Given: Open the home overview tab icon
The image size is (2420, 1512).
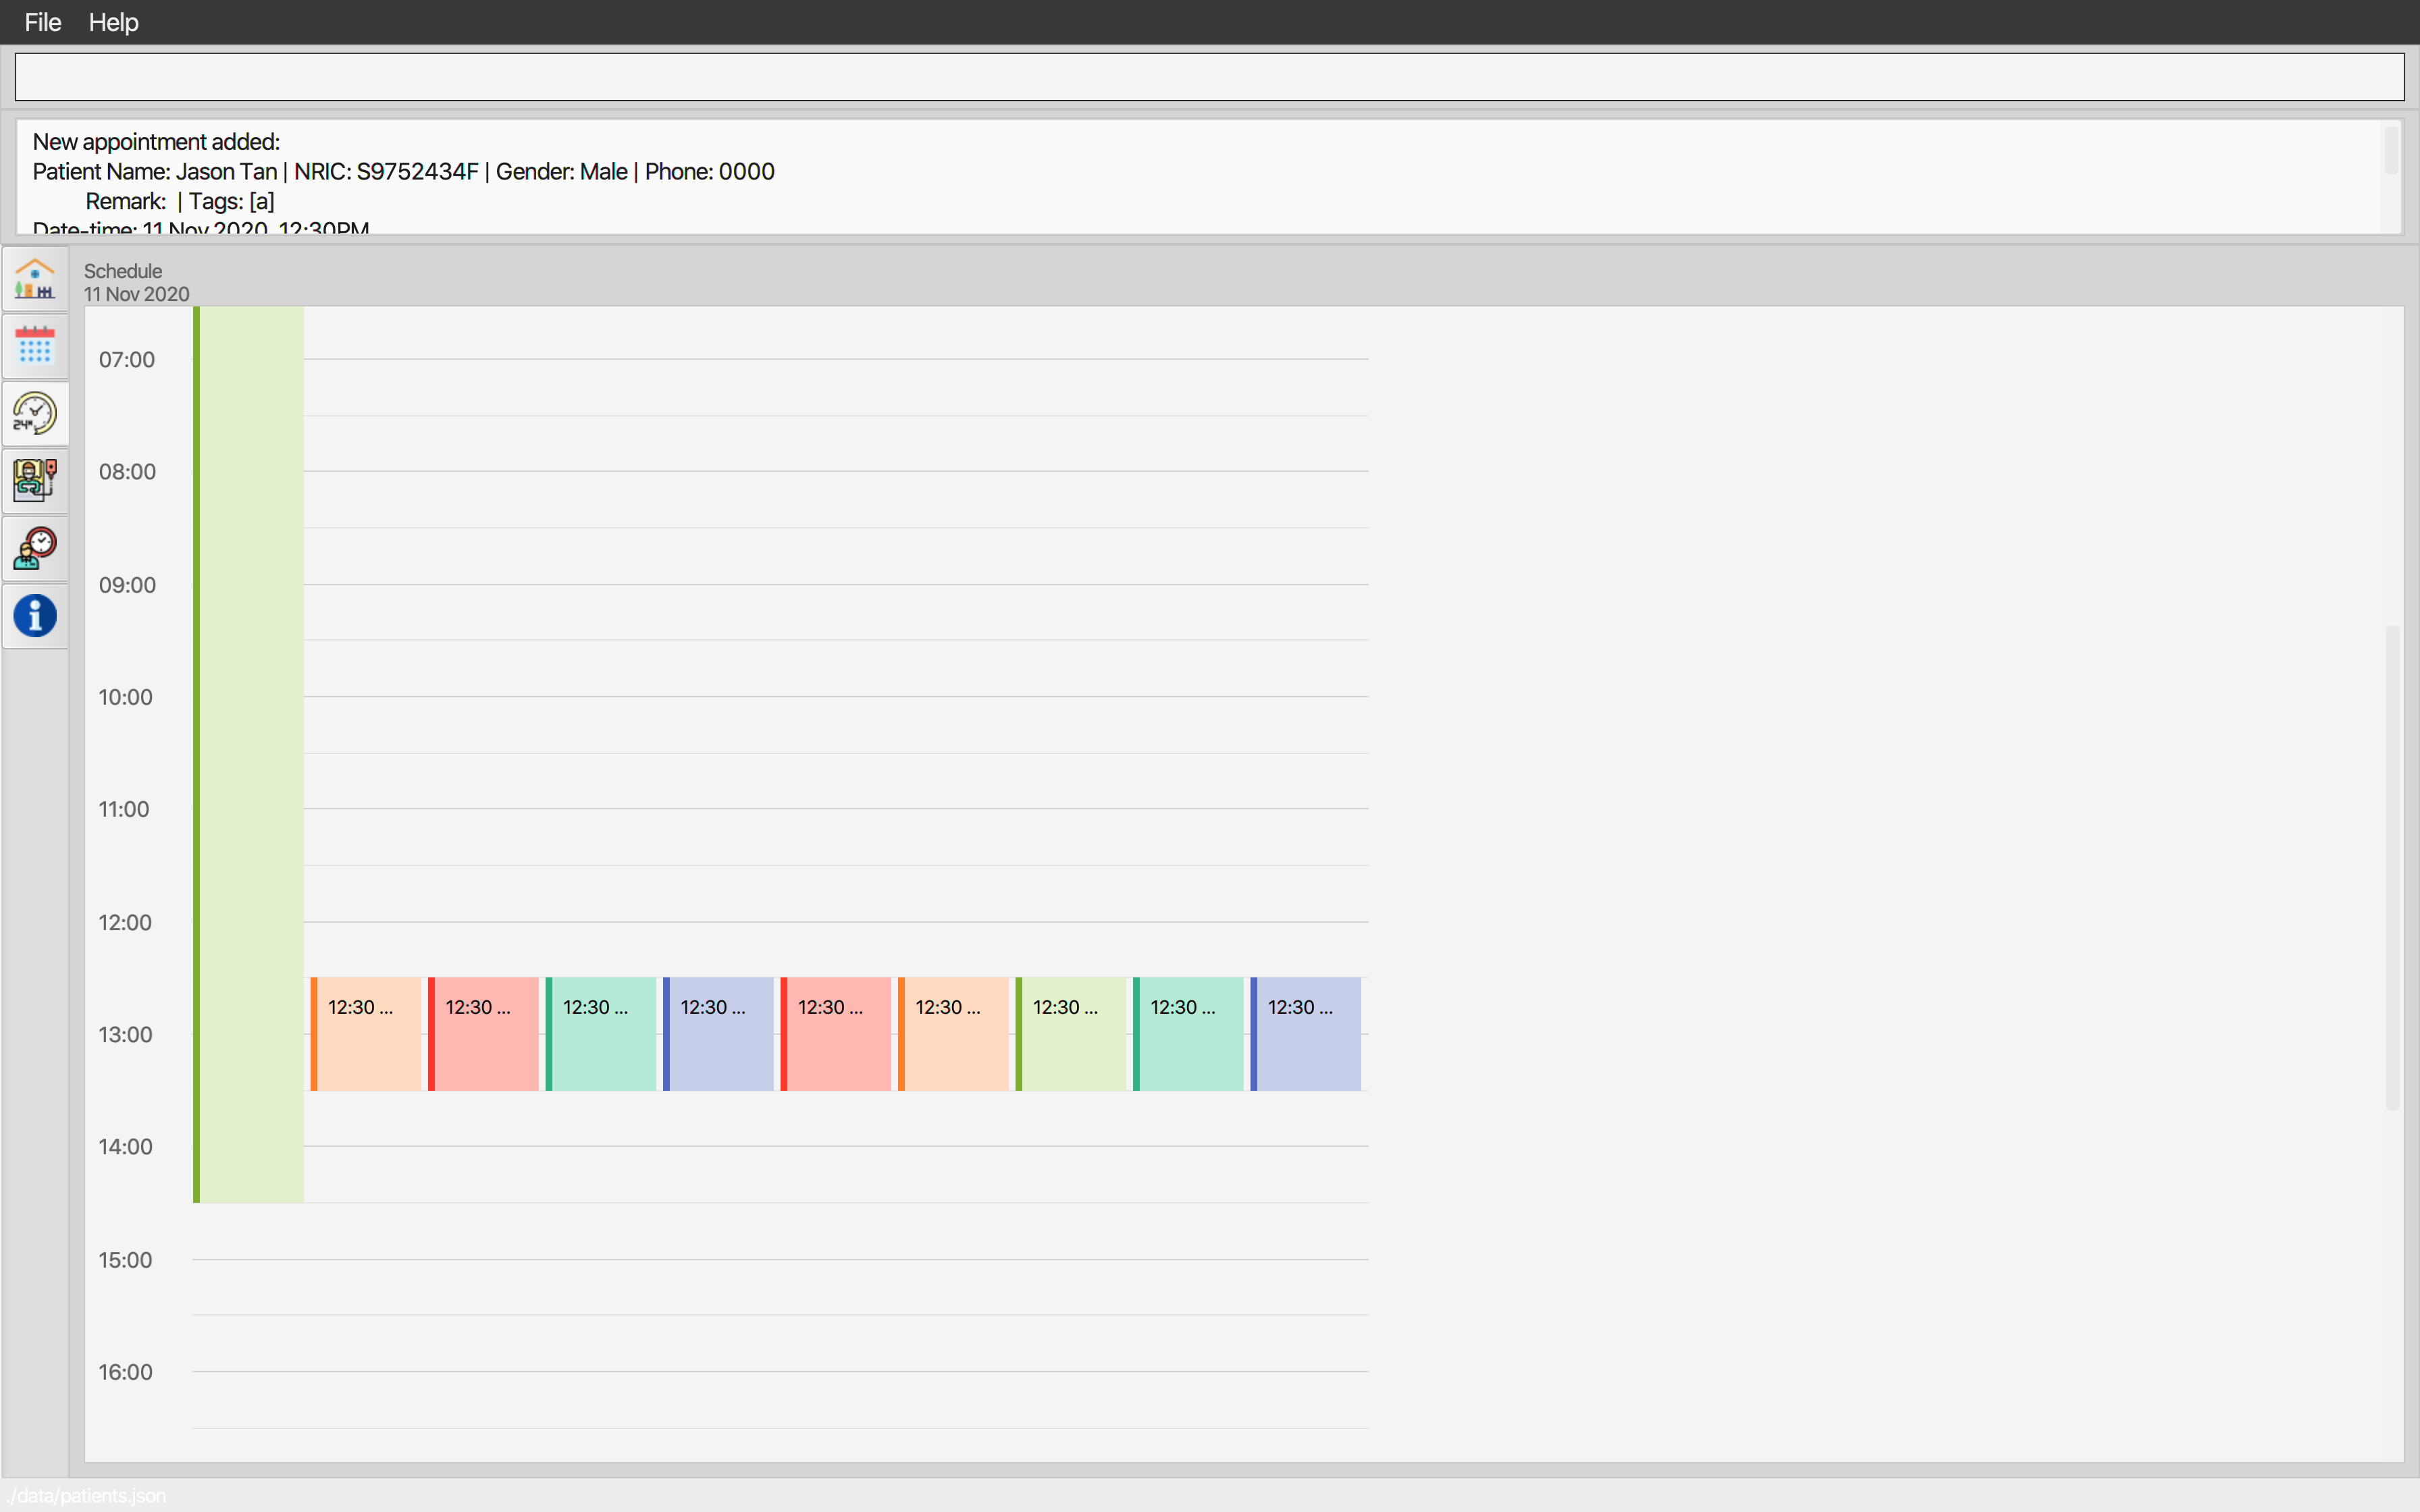Looking at the screenshot, I should pyautogui.click(x=35, y=279).
